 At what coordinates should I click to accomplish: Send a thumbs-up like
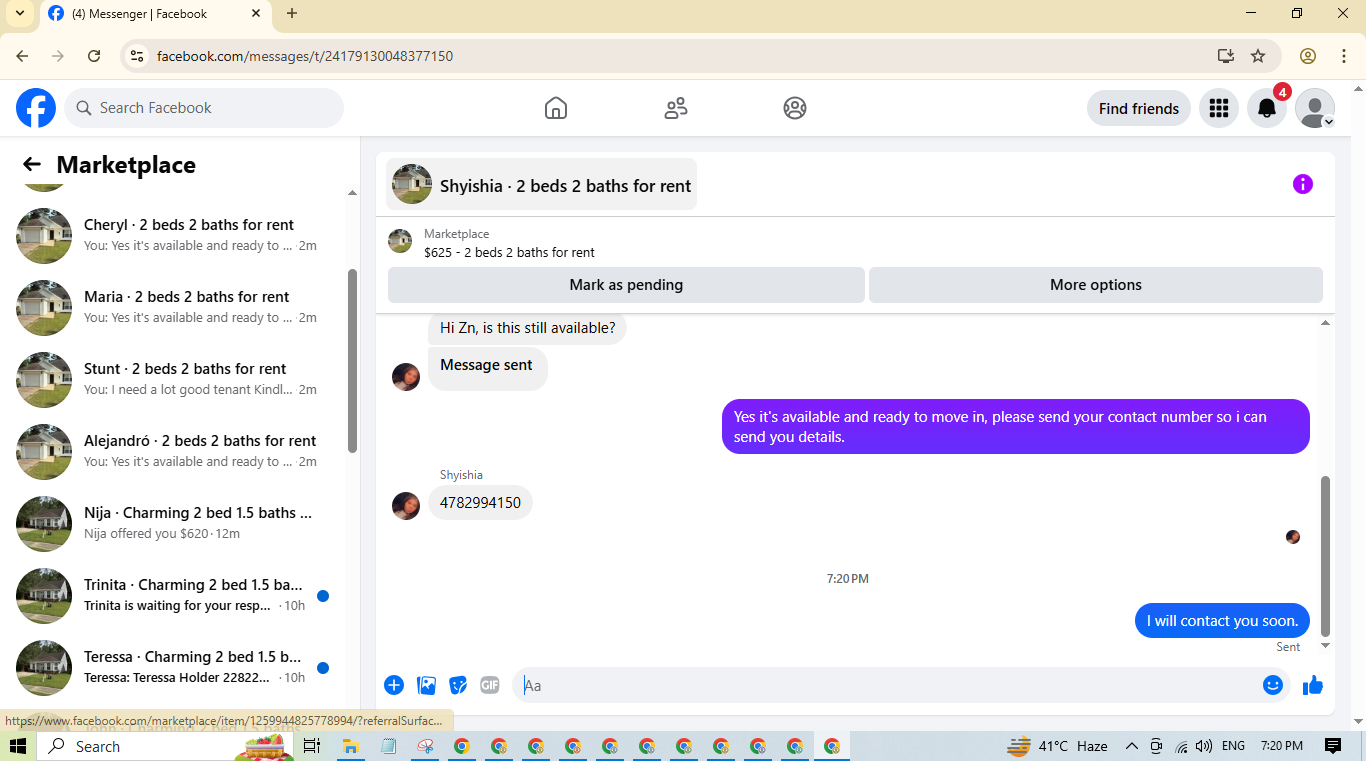(x=1313, y=685)
